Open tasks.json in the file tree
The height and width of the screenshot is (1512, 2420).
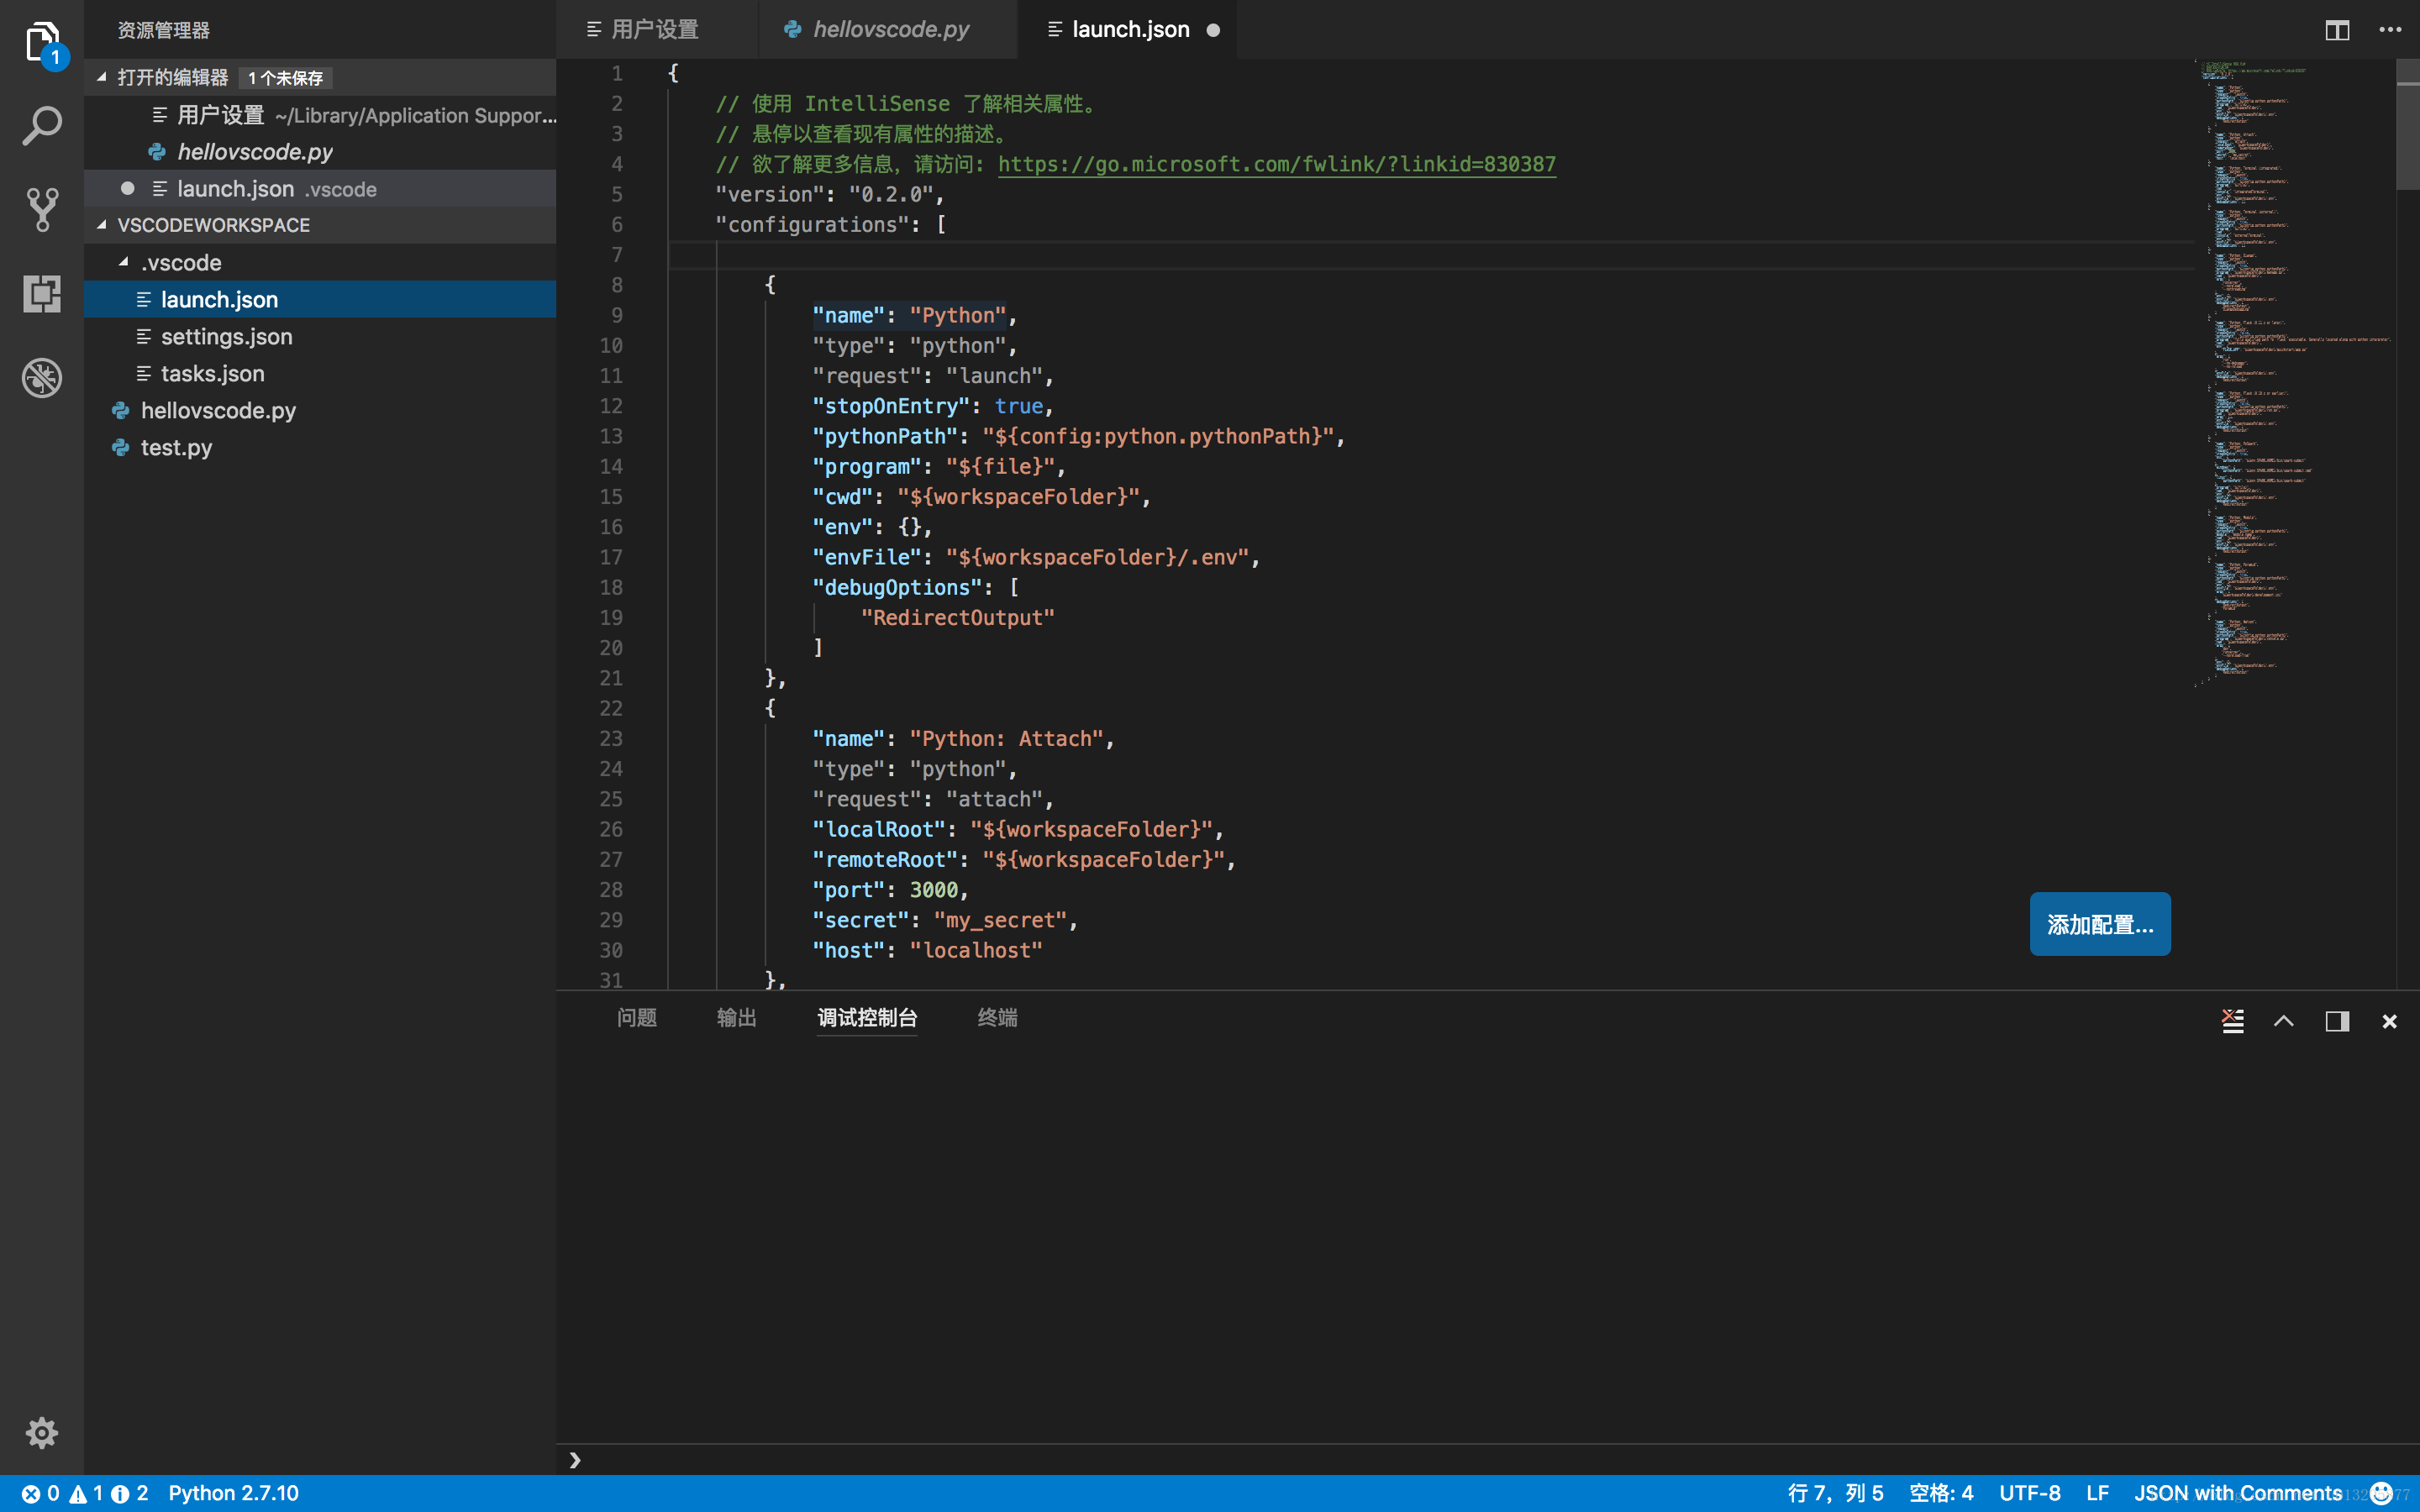[x=320, y=374]
